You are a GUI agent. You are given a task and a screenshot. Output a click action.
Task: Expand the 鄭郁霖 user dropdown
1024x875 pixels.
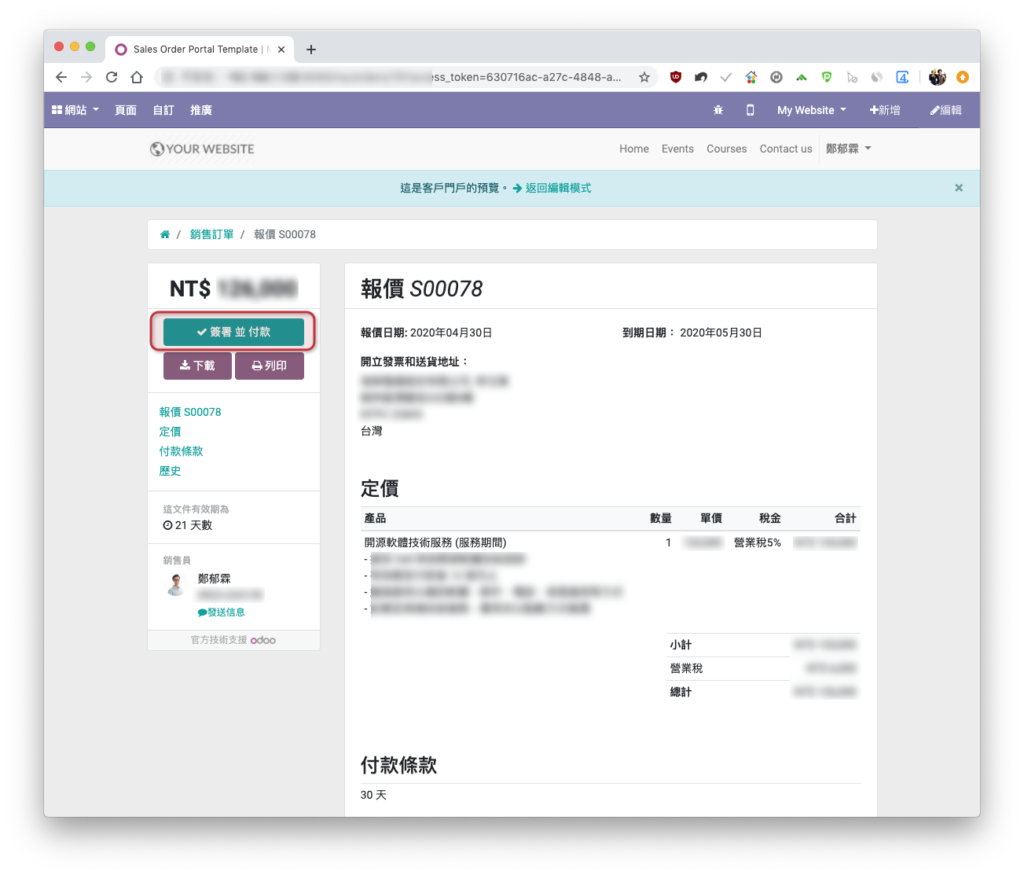click(848, 149)
